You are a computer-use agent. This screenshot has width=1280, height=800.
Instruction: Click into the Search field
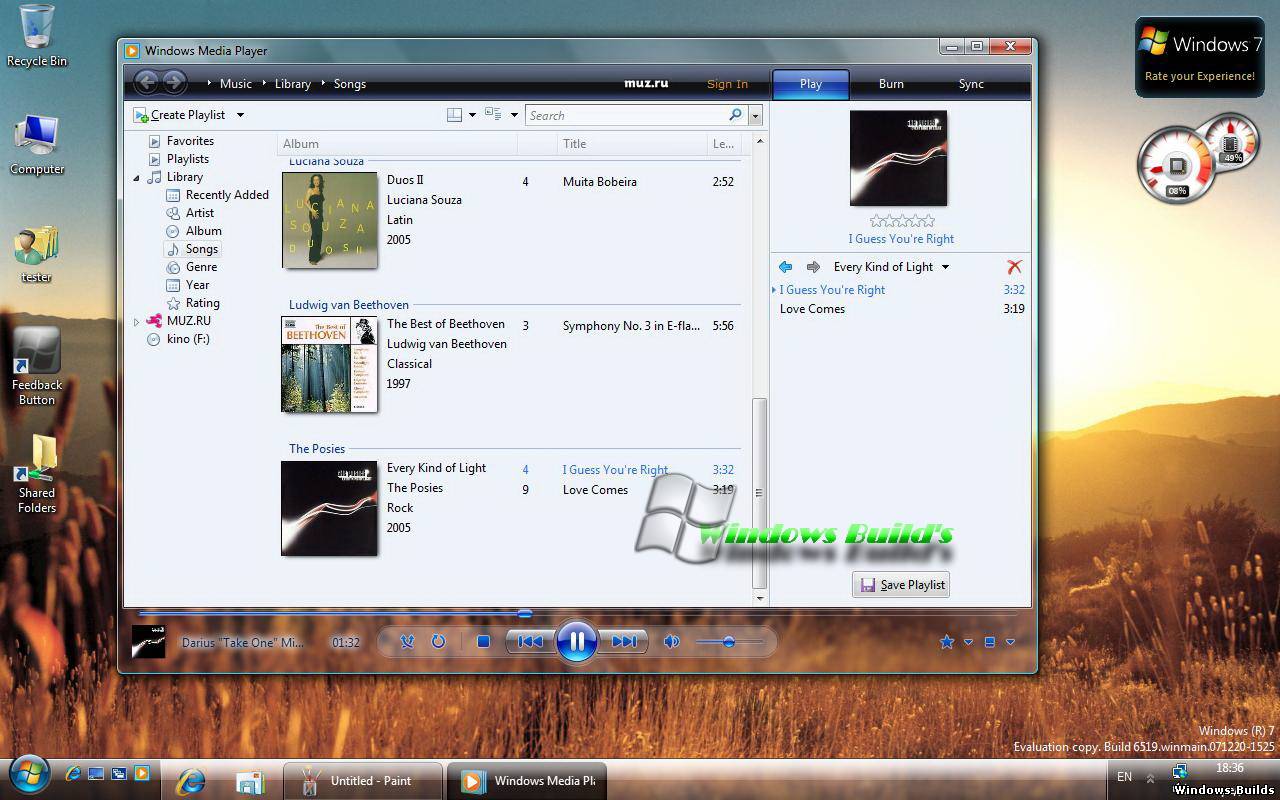click(x=626, y=115)
